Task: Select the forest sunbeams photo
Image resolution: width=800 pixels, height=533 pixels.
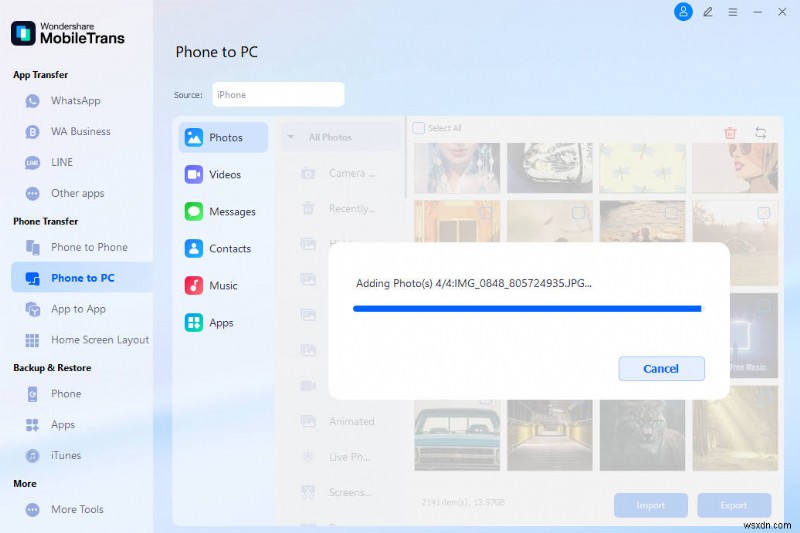Action: (735, 435)
